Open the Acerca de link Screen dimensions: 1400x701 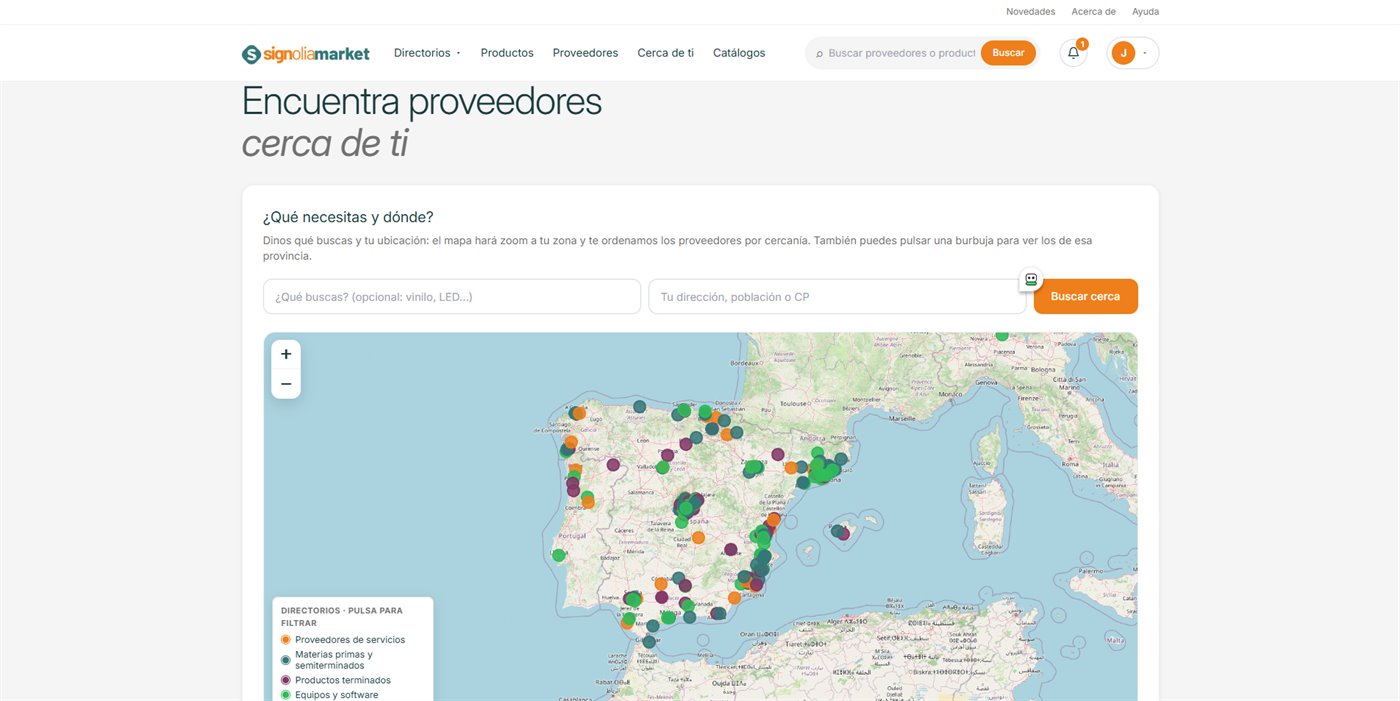coord(1093,12)
